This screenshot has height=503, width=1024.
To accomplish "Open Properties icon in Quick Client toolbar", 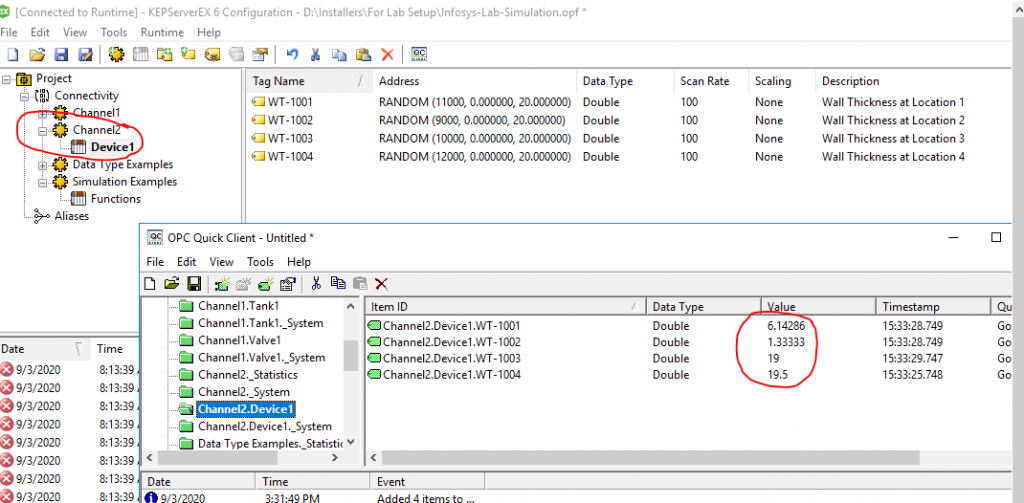I will [x=288, y=284].
